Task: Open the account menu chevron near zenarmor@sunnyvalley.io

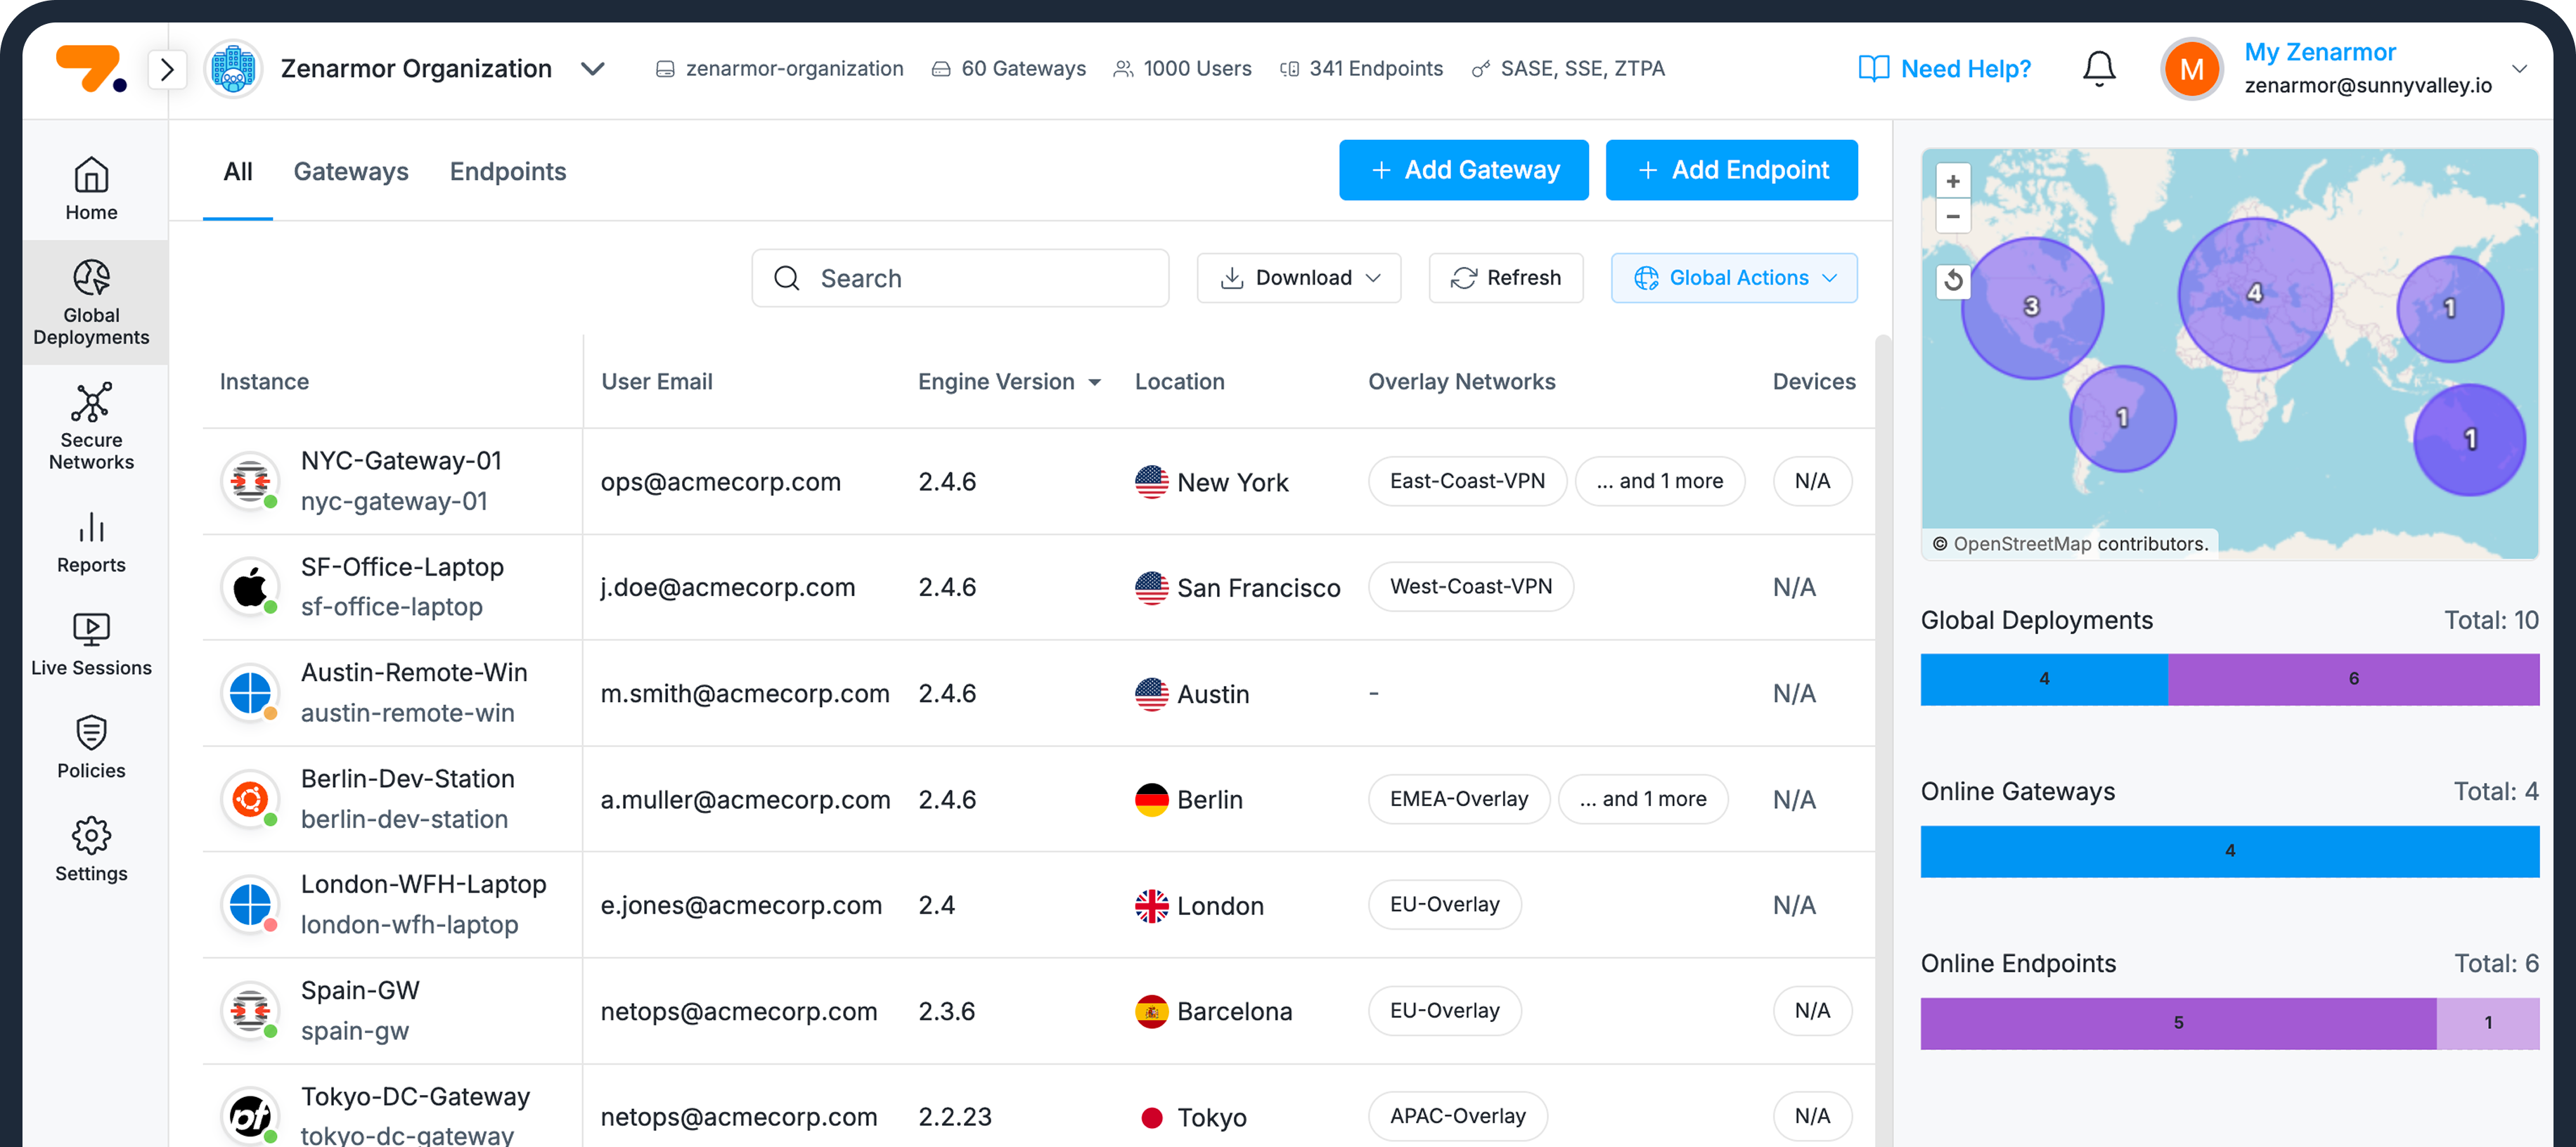Action: pos(2520,69)
